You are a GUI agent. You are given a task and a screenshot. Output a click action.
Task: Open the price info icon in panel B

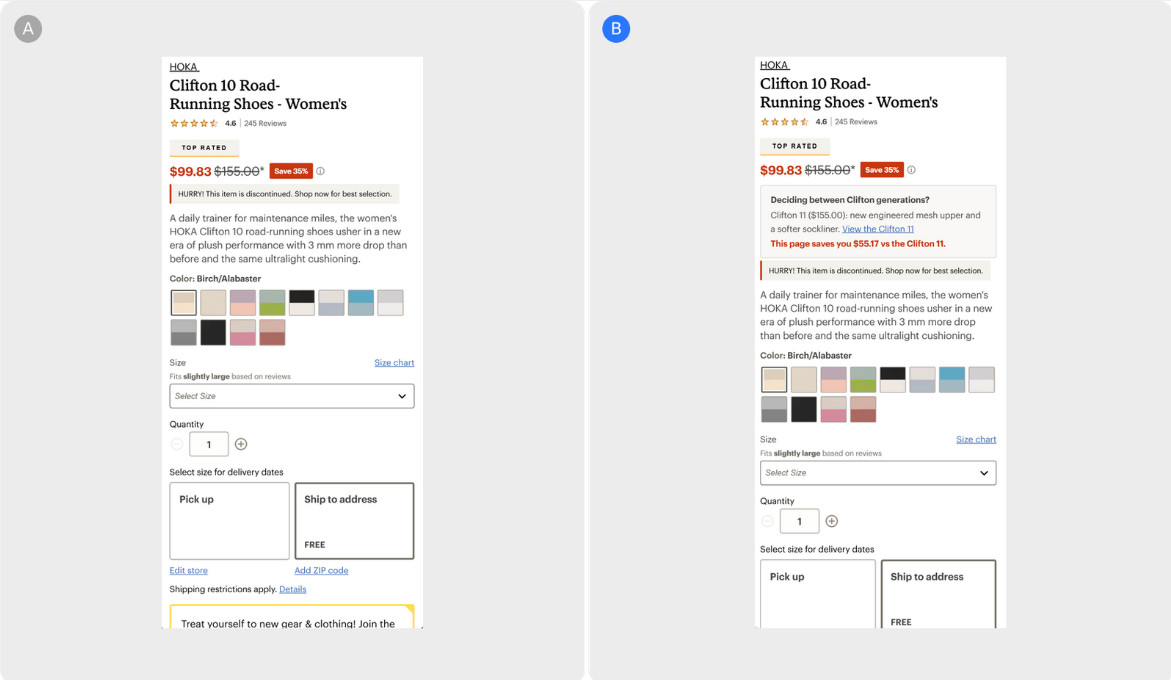coord(911,169)
